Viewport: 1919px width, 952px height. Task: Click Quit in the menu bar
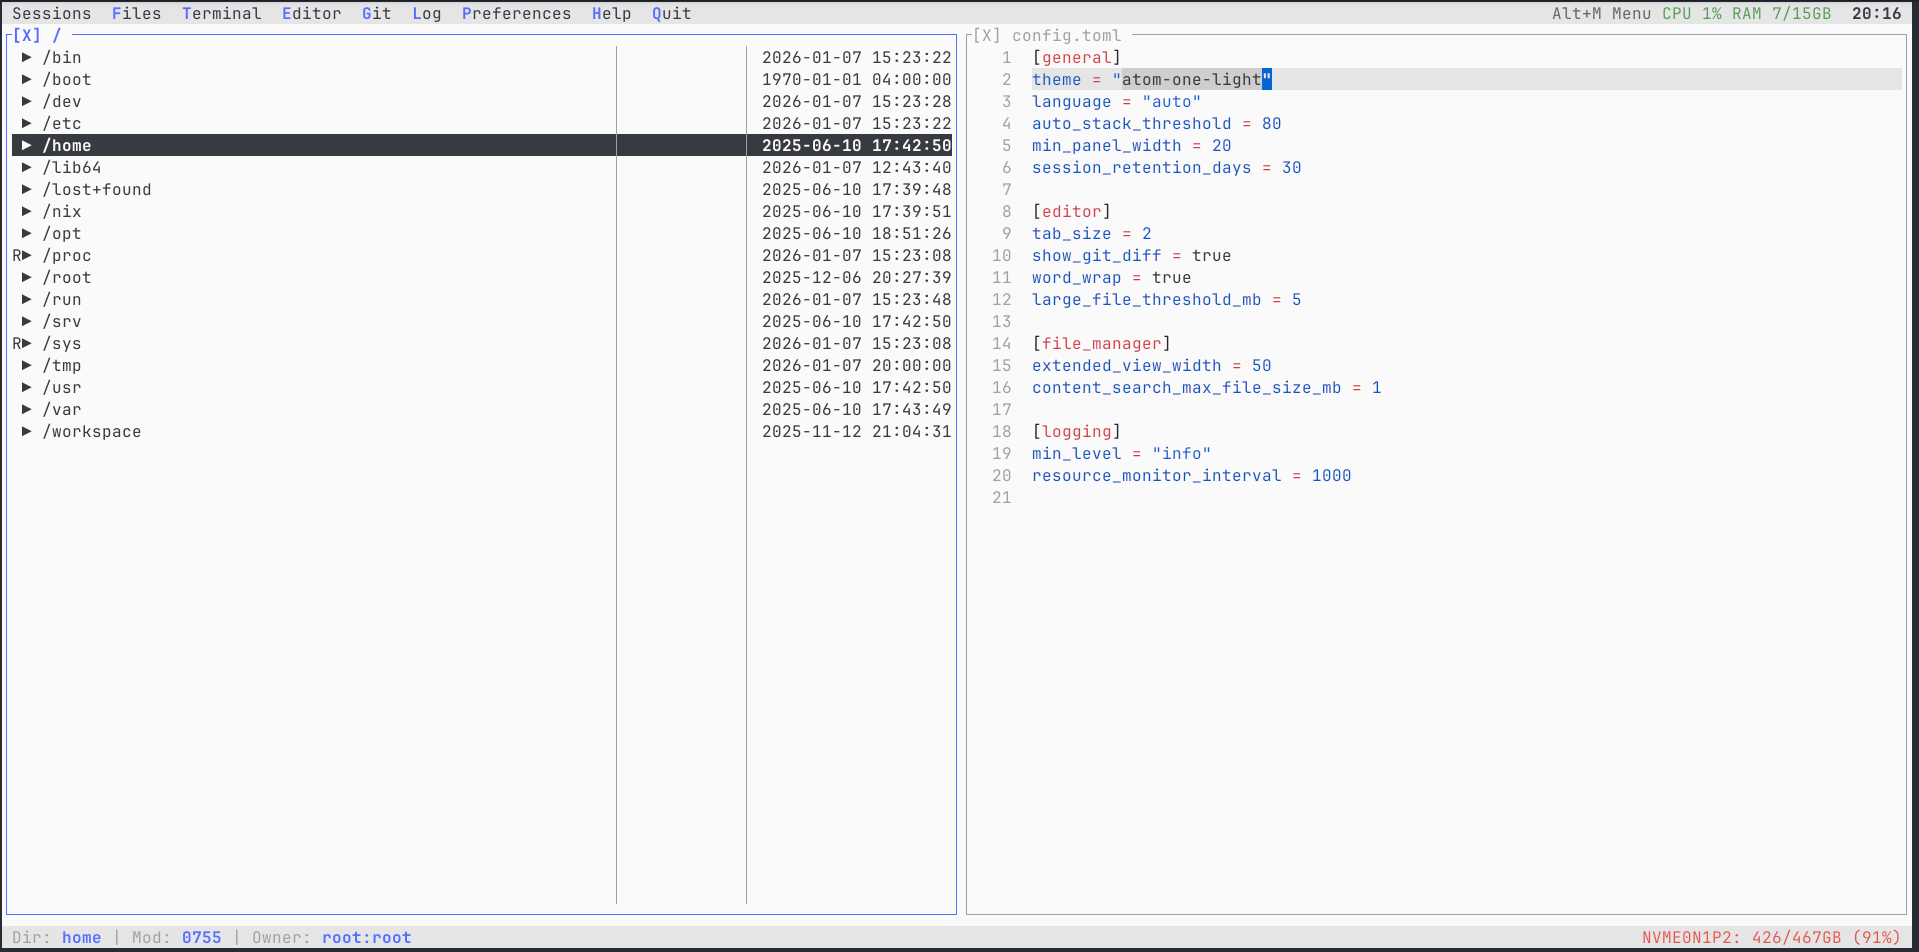[670, 13]
